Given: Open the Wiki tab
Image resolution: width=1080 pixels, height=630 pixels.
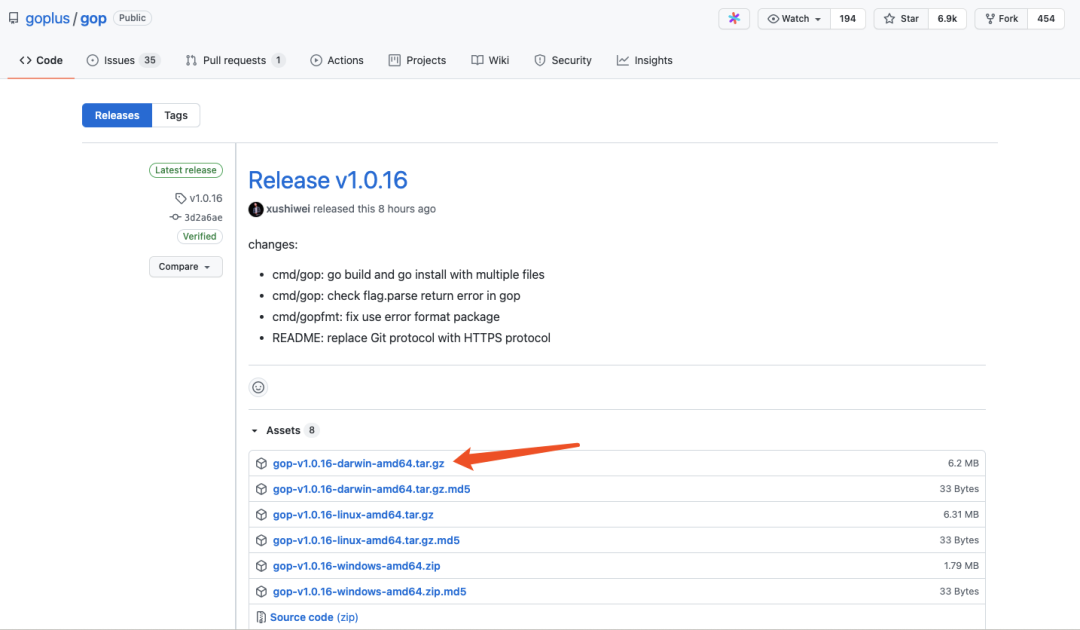Looking at the screenshot, I should pyautogui.click(x=490, y=61).
